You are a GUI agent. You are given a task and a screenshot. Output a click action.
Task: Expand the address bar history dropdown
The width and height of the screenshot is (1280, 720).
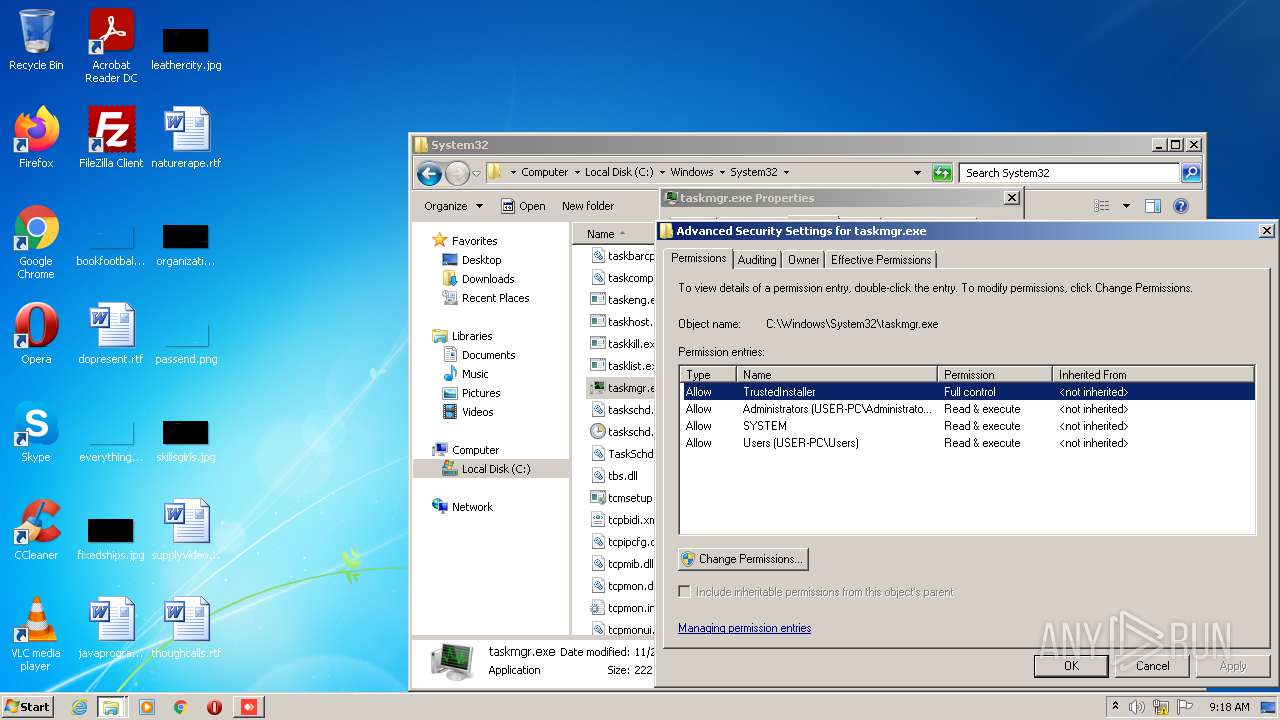pyautogui.click(x=917, y=173)
